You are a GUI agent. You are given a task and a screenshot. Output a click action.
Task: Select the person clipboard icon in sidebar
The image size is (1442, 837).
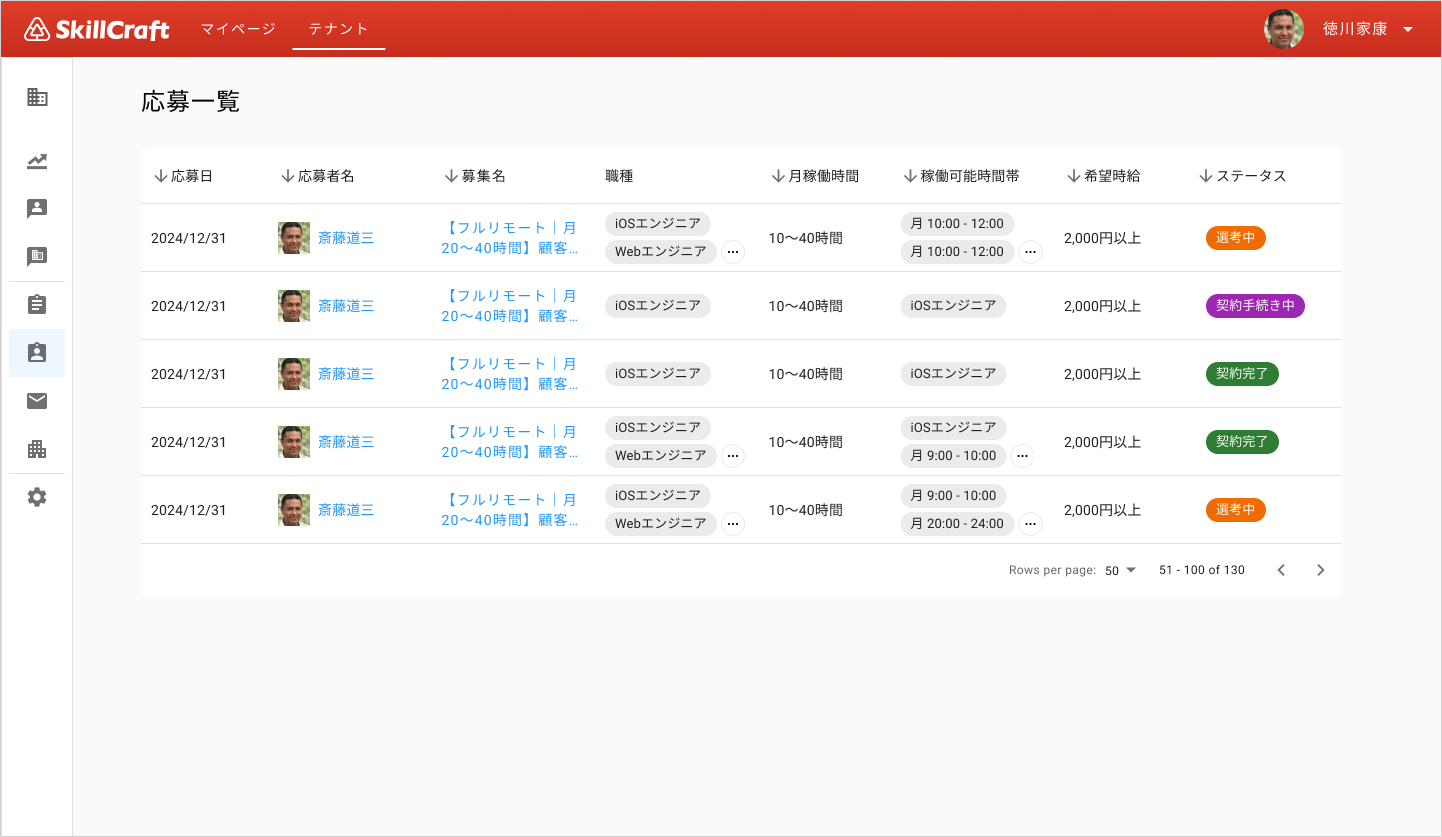[x=37, y=353]
